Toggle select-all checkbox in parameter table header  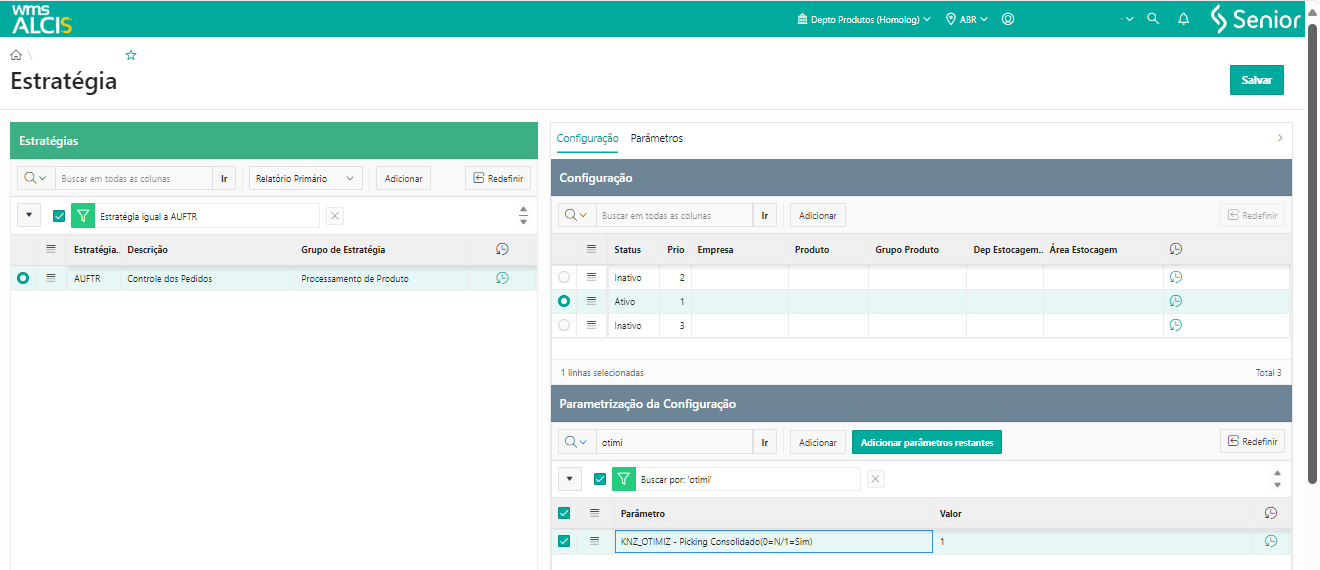(x=564, y=513)
